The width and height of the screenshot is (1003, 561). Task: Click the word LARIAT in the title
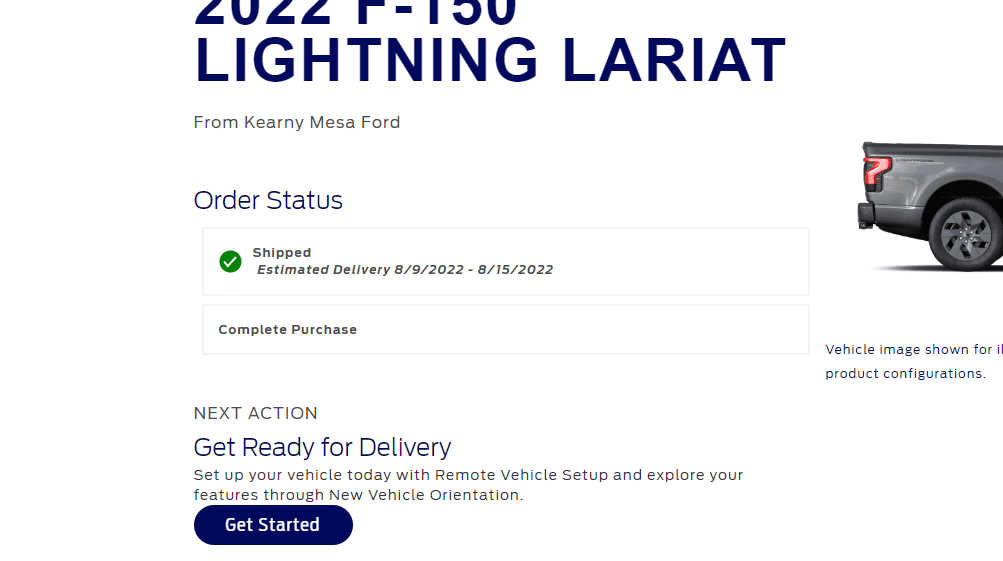click(674, 62)
